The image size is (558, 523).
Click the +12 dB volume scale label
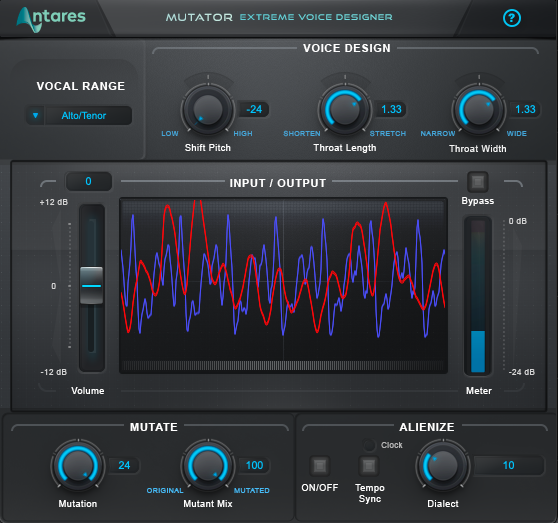pos(54,202)
